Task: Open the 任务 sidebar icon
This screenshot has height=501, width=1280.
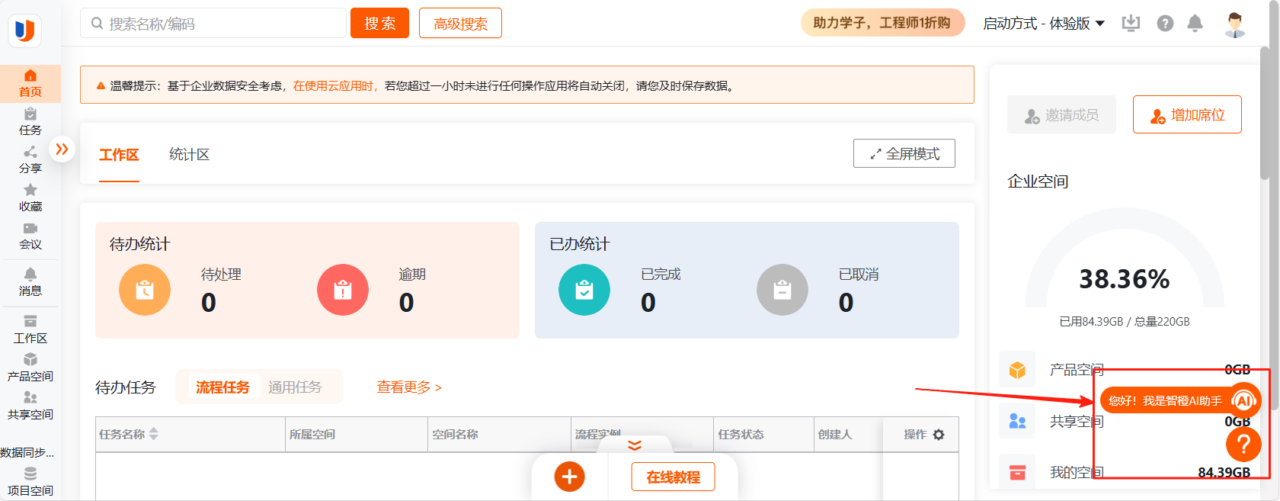Action: (x=30, y=114)
